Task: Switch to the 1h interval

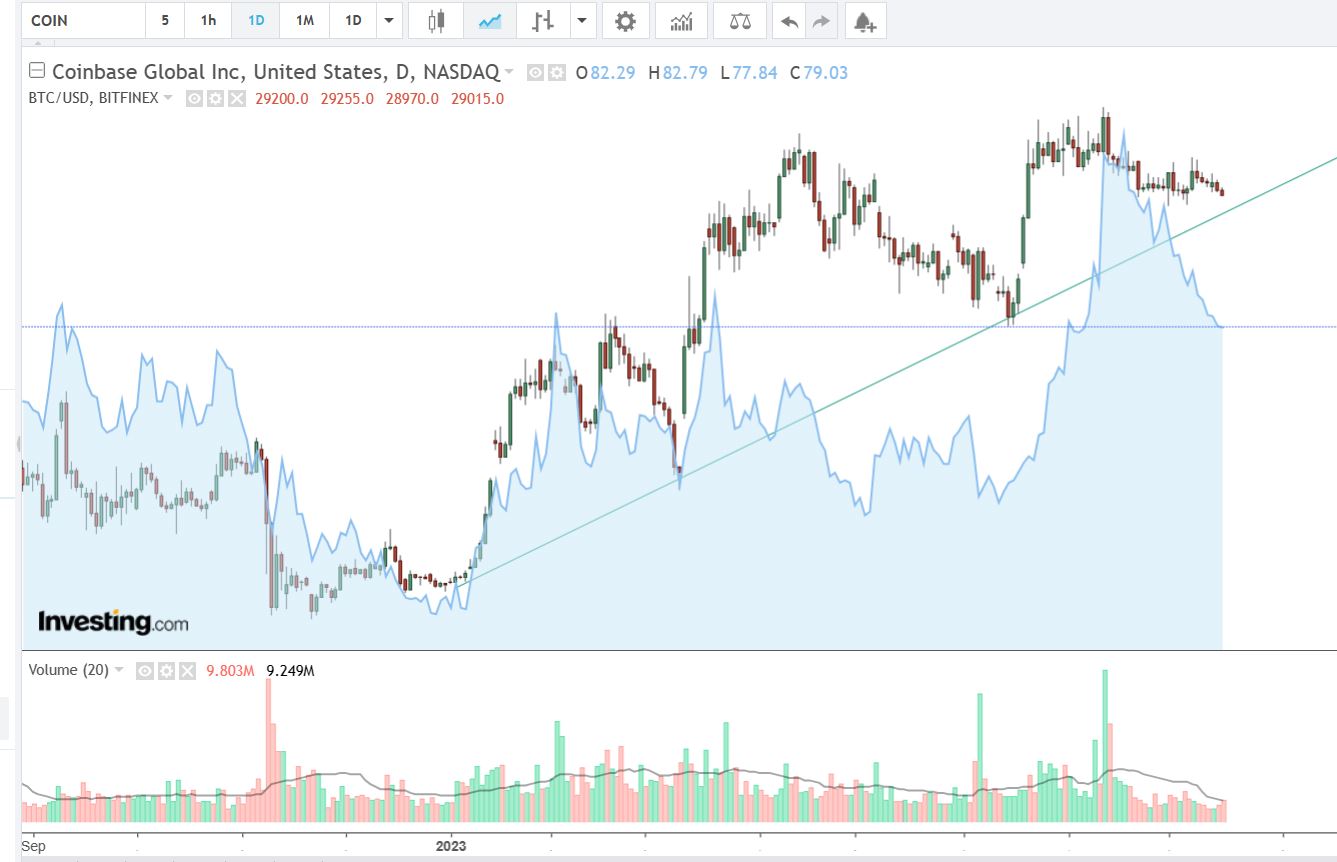Action: coord(208,21)
